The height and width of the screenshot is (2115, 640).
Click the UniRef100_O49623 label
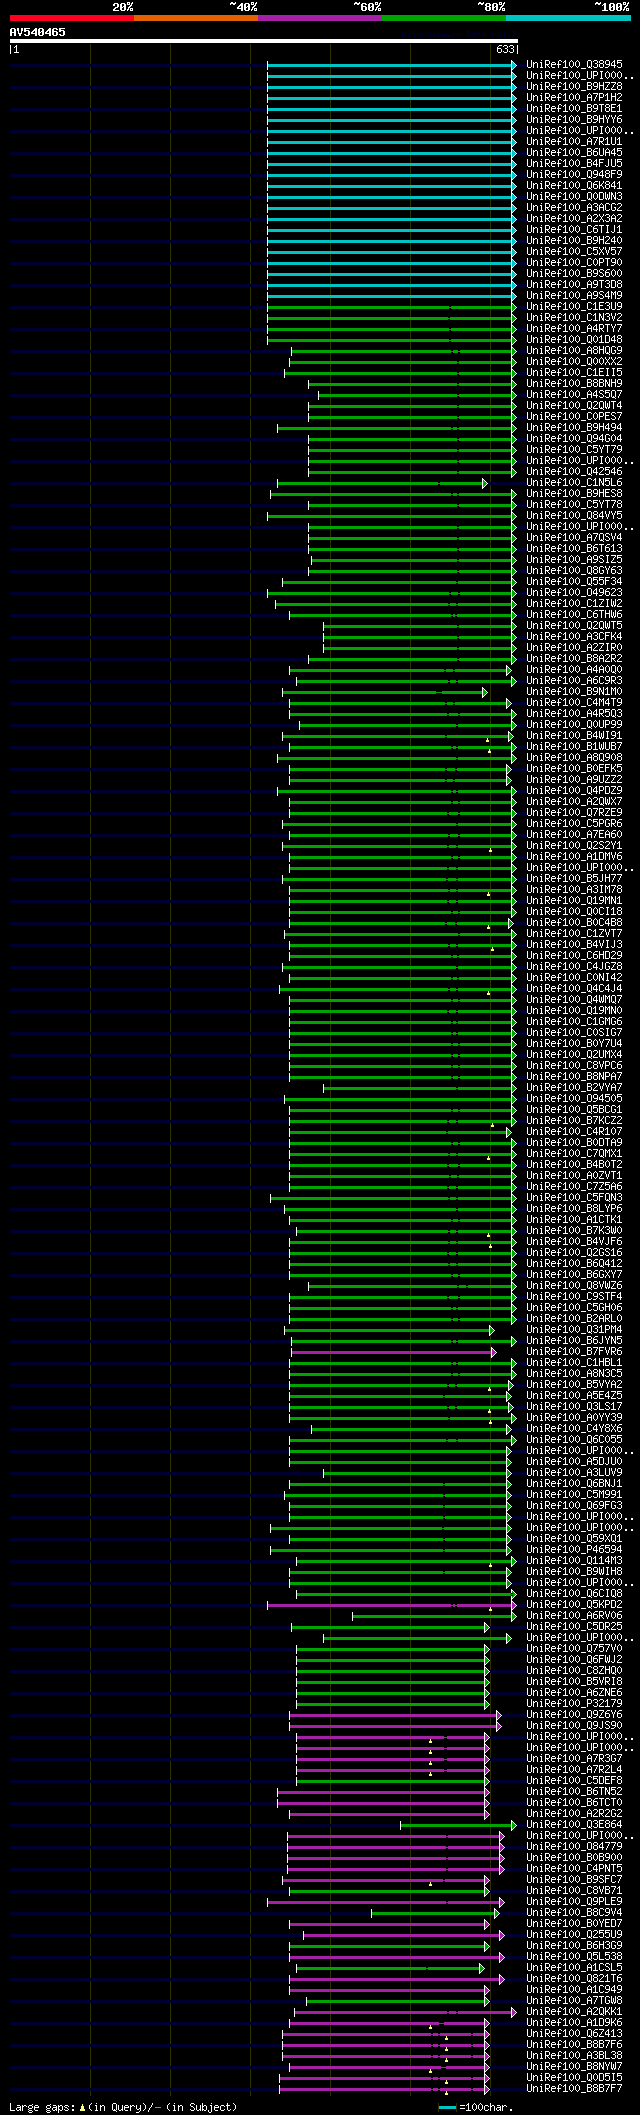(574, 593)
